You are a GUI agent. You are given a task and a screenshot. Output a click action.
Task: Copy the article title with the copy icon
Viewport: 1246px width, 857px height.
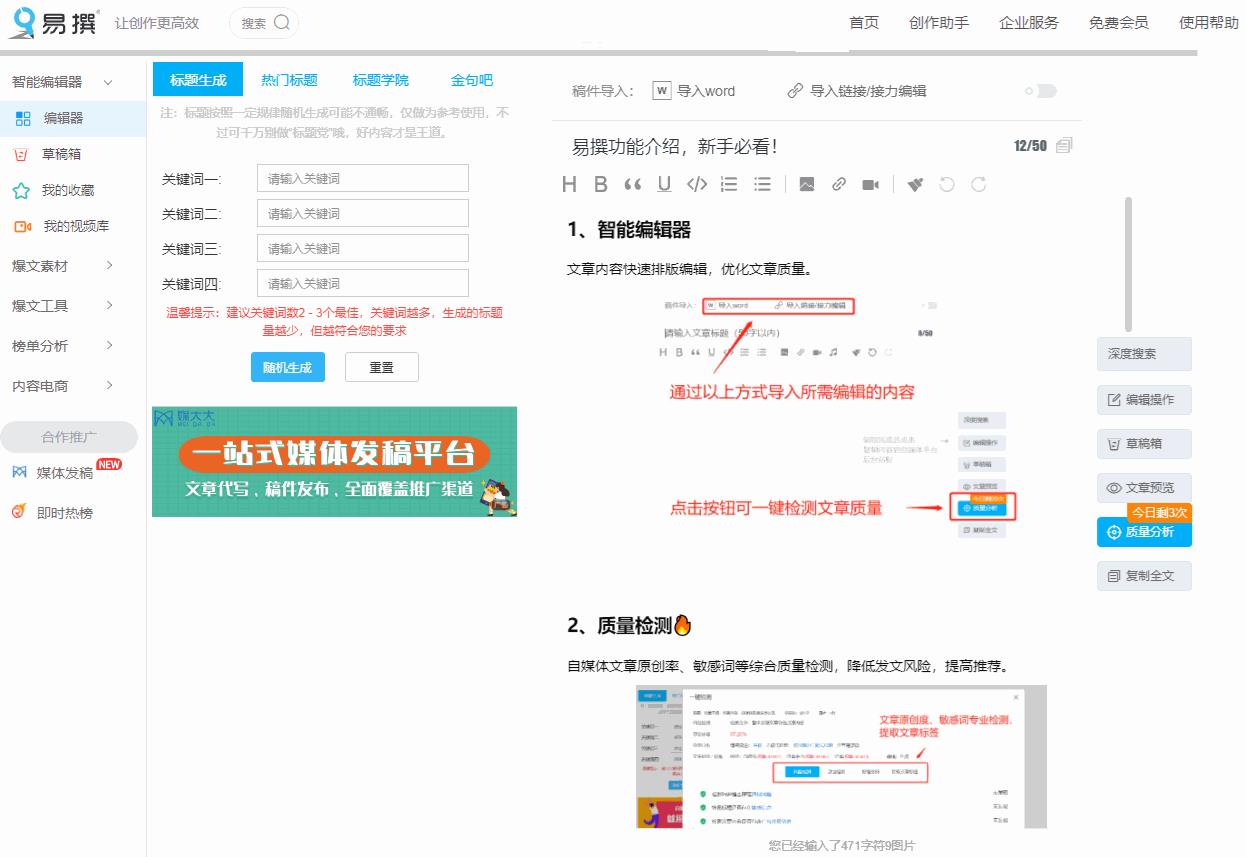(1064, 146)
